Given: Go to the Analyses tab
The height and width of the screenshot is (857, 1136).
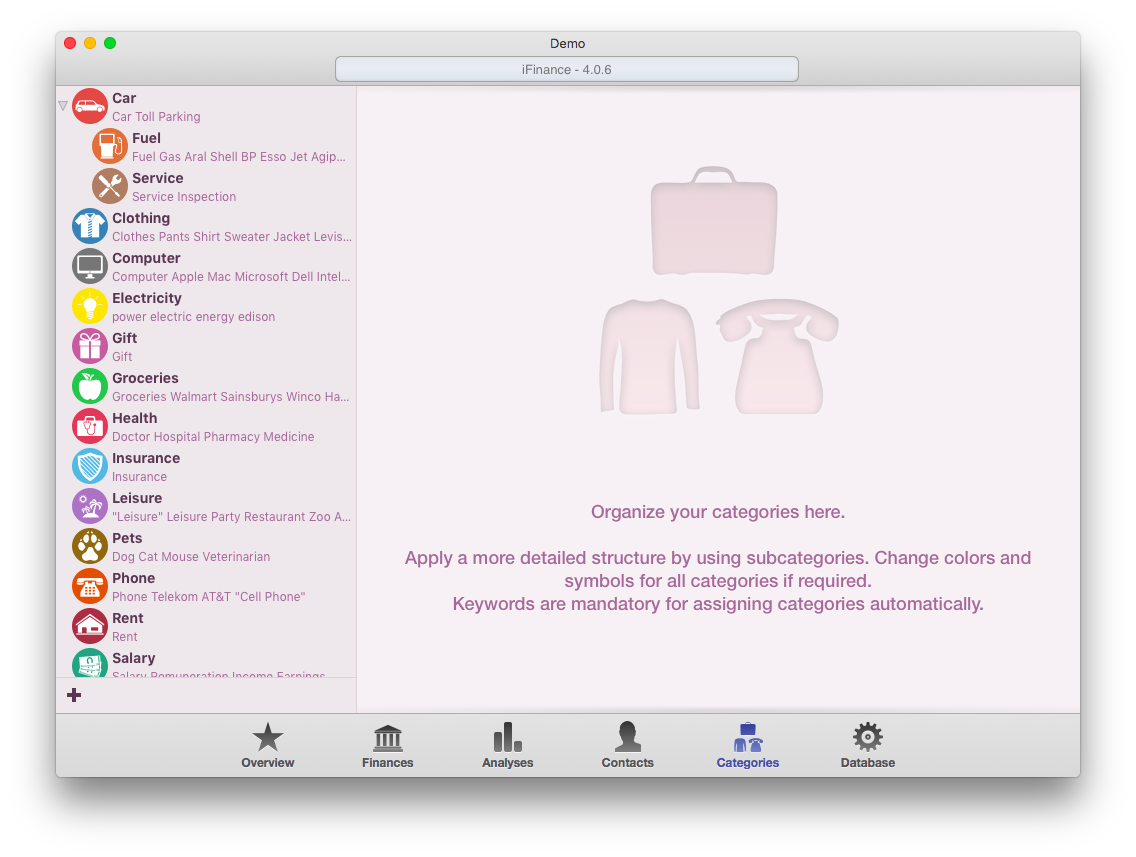Looking at the screenshot, I should (508, 746).
